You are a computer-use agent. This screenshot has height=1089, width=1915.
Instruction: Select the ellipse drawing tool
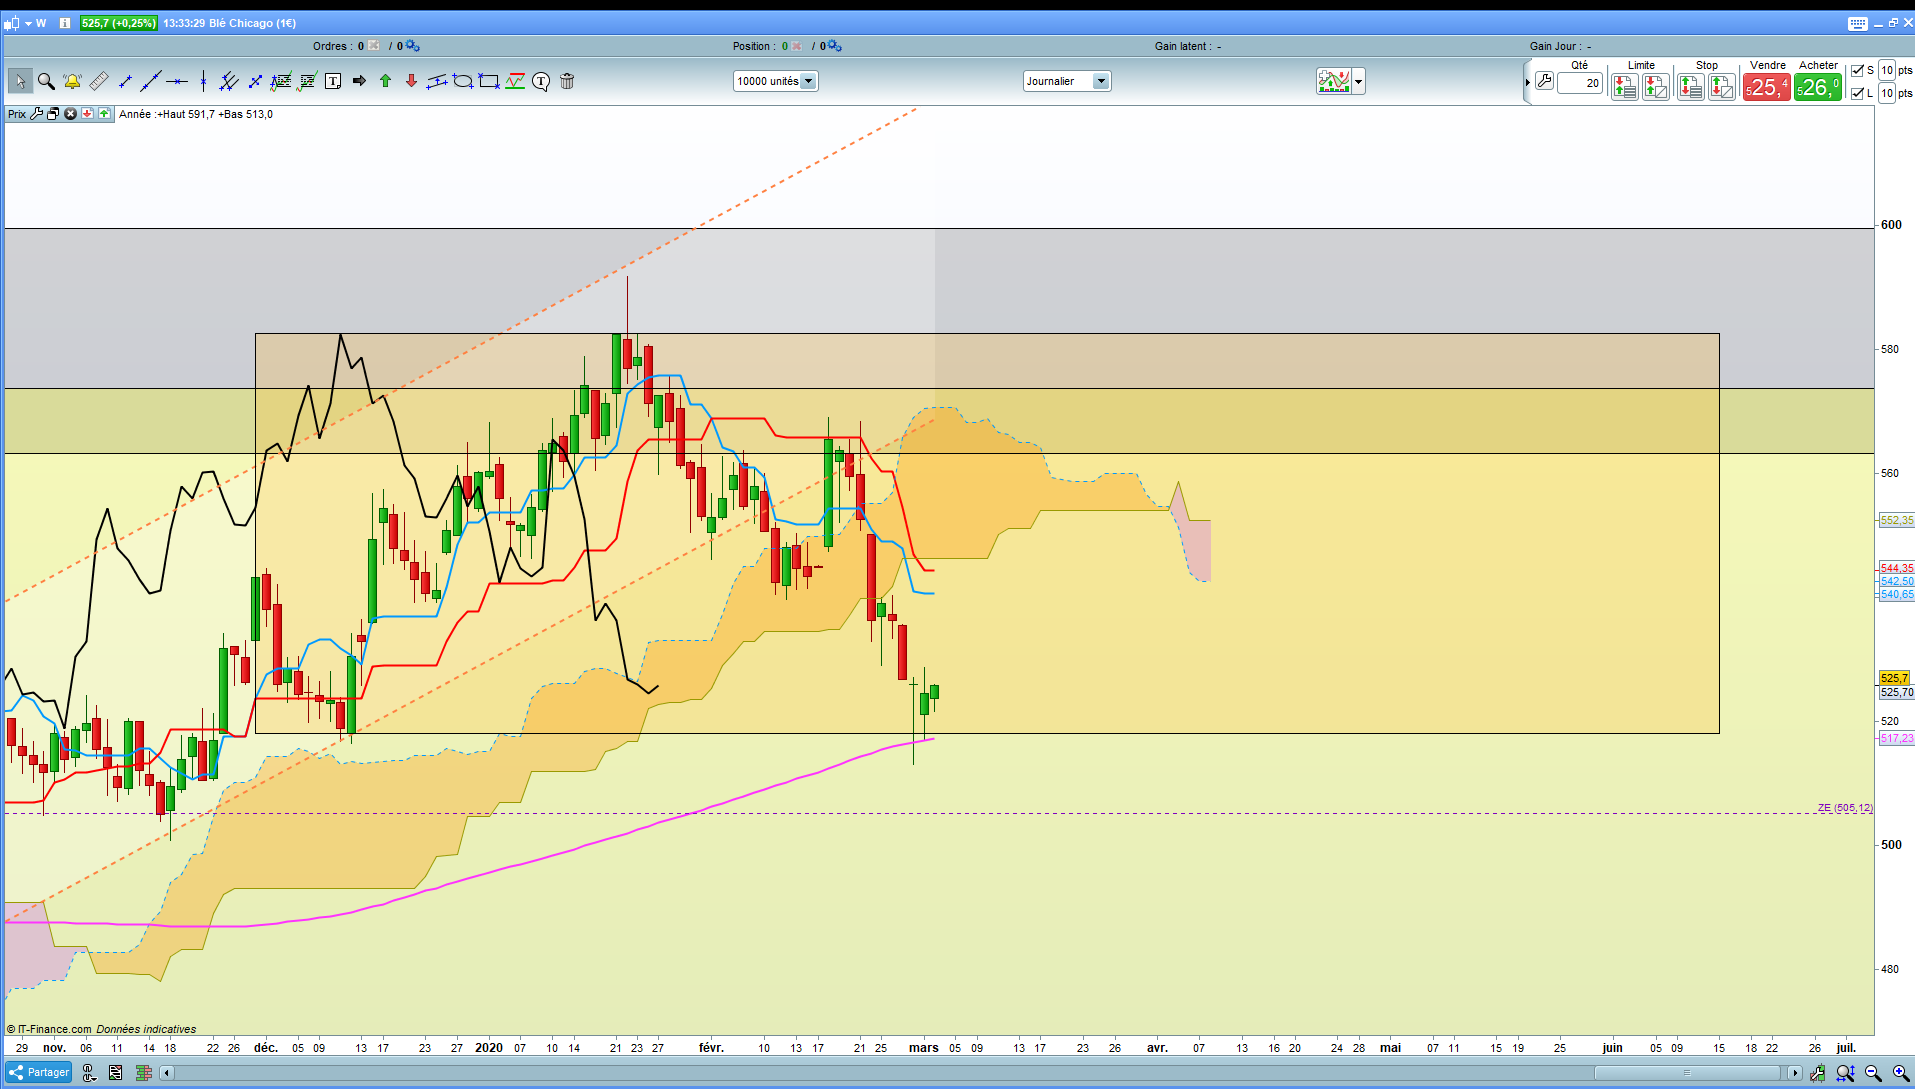[x=463, y=81]
